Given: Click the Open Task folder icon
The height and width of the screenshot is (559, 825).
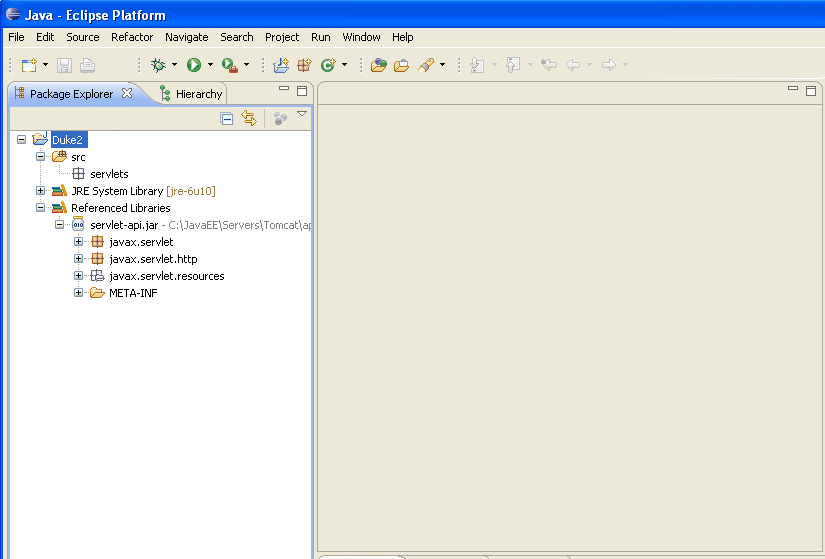Looking at the screenshot, I should pos(401,65).
